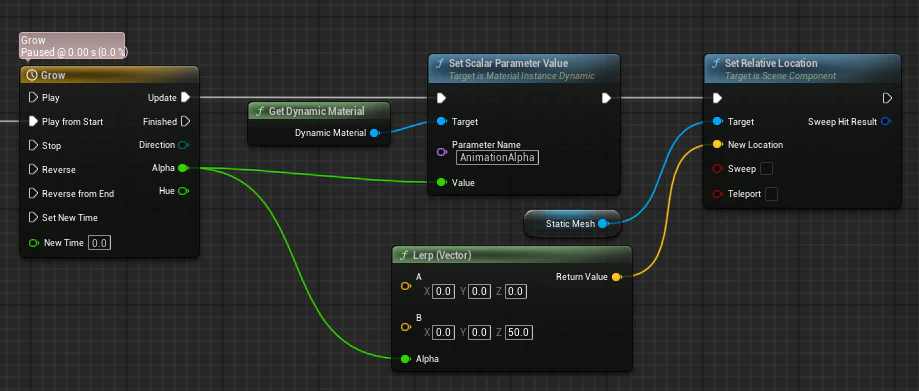Click the A vector Z value field
Screen dimensions: 919x391
515,291
